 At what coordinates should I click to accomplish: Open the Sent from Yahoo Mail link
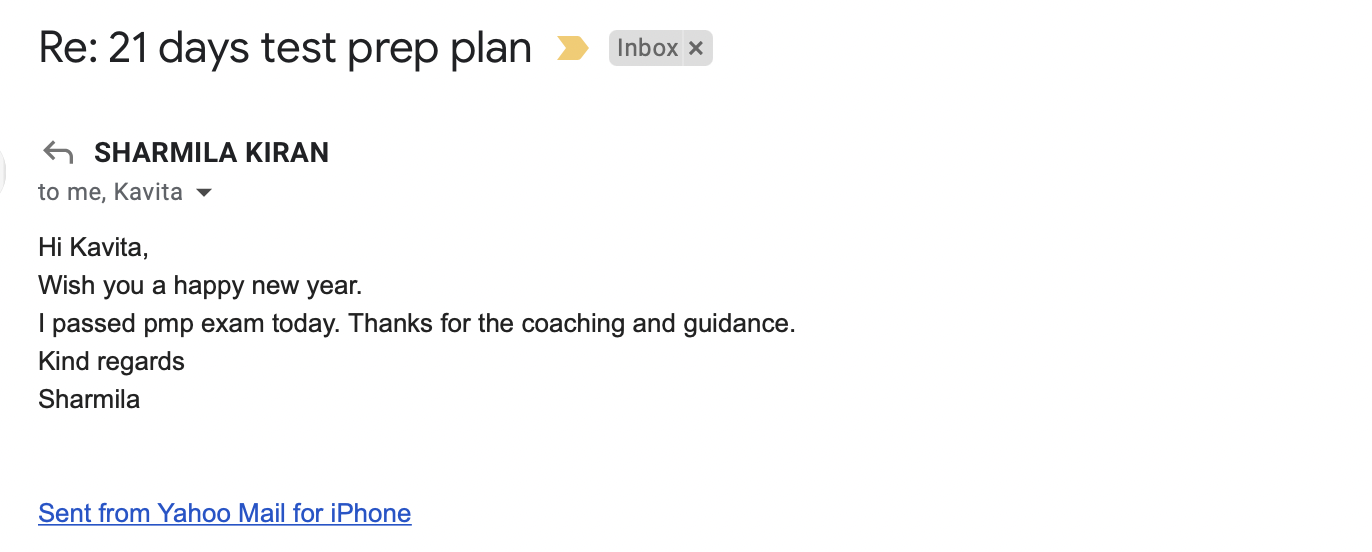224,513
